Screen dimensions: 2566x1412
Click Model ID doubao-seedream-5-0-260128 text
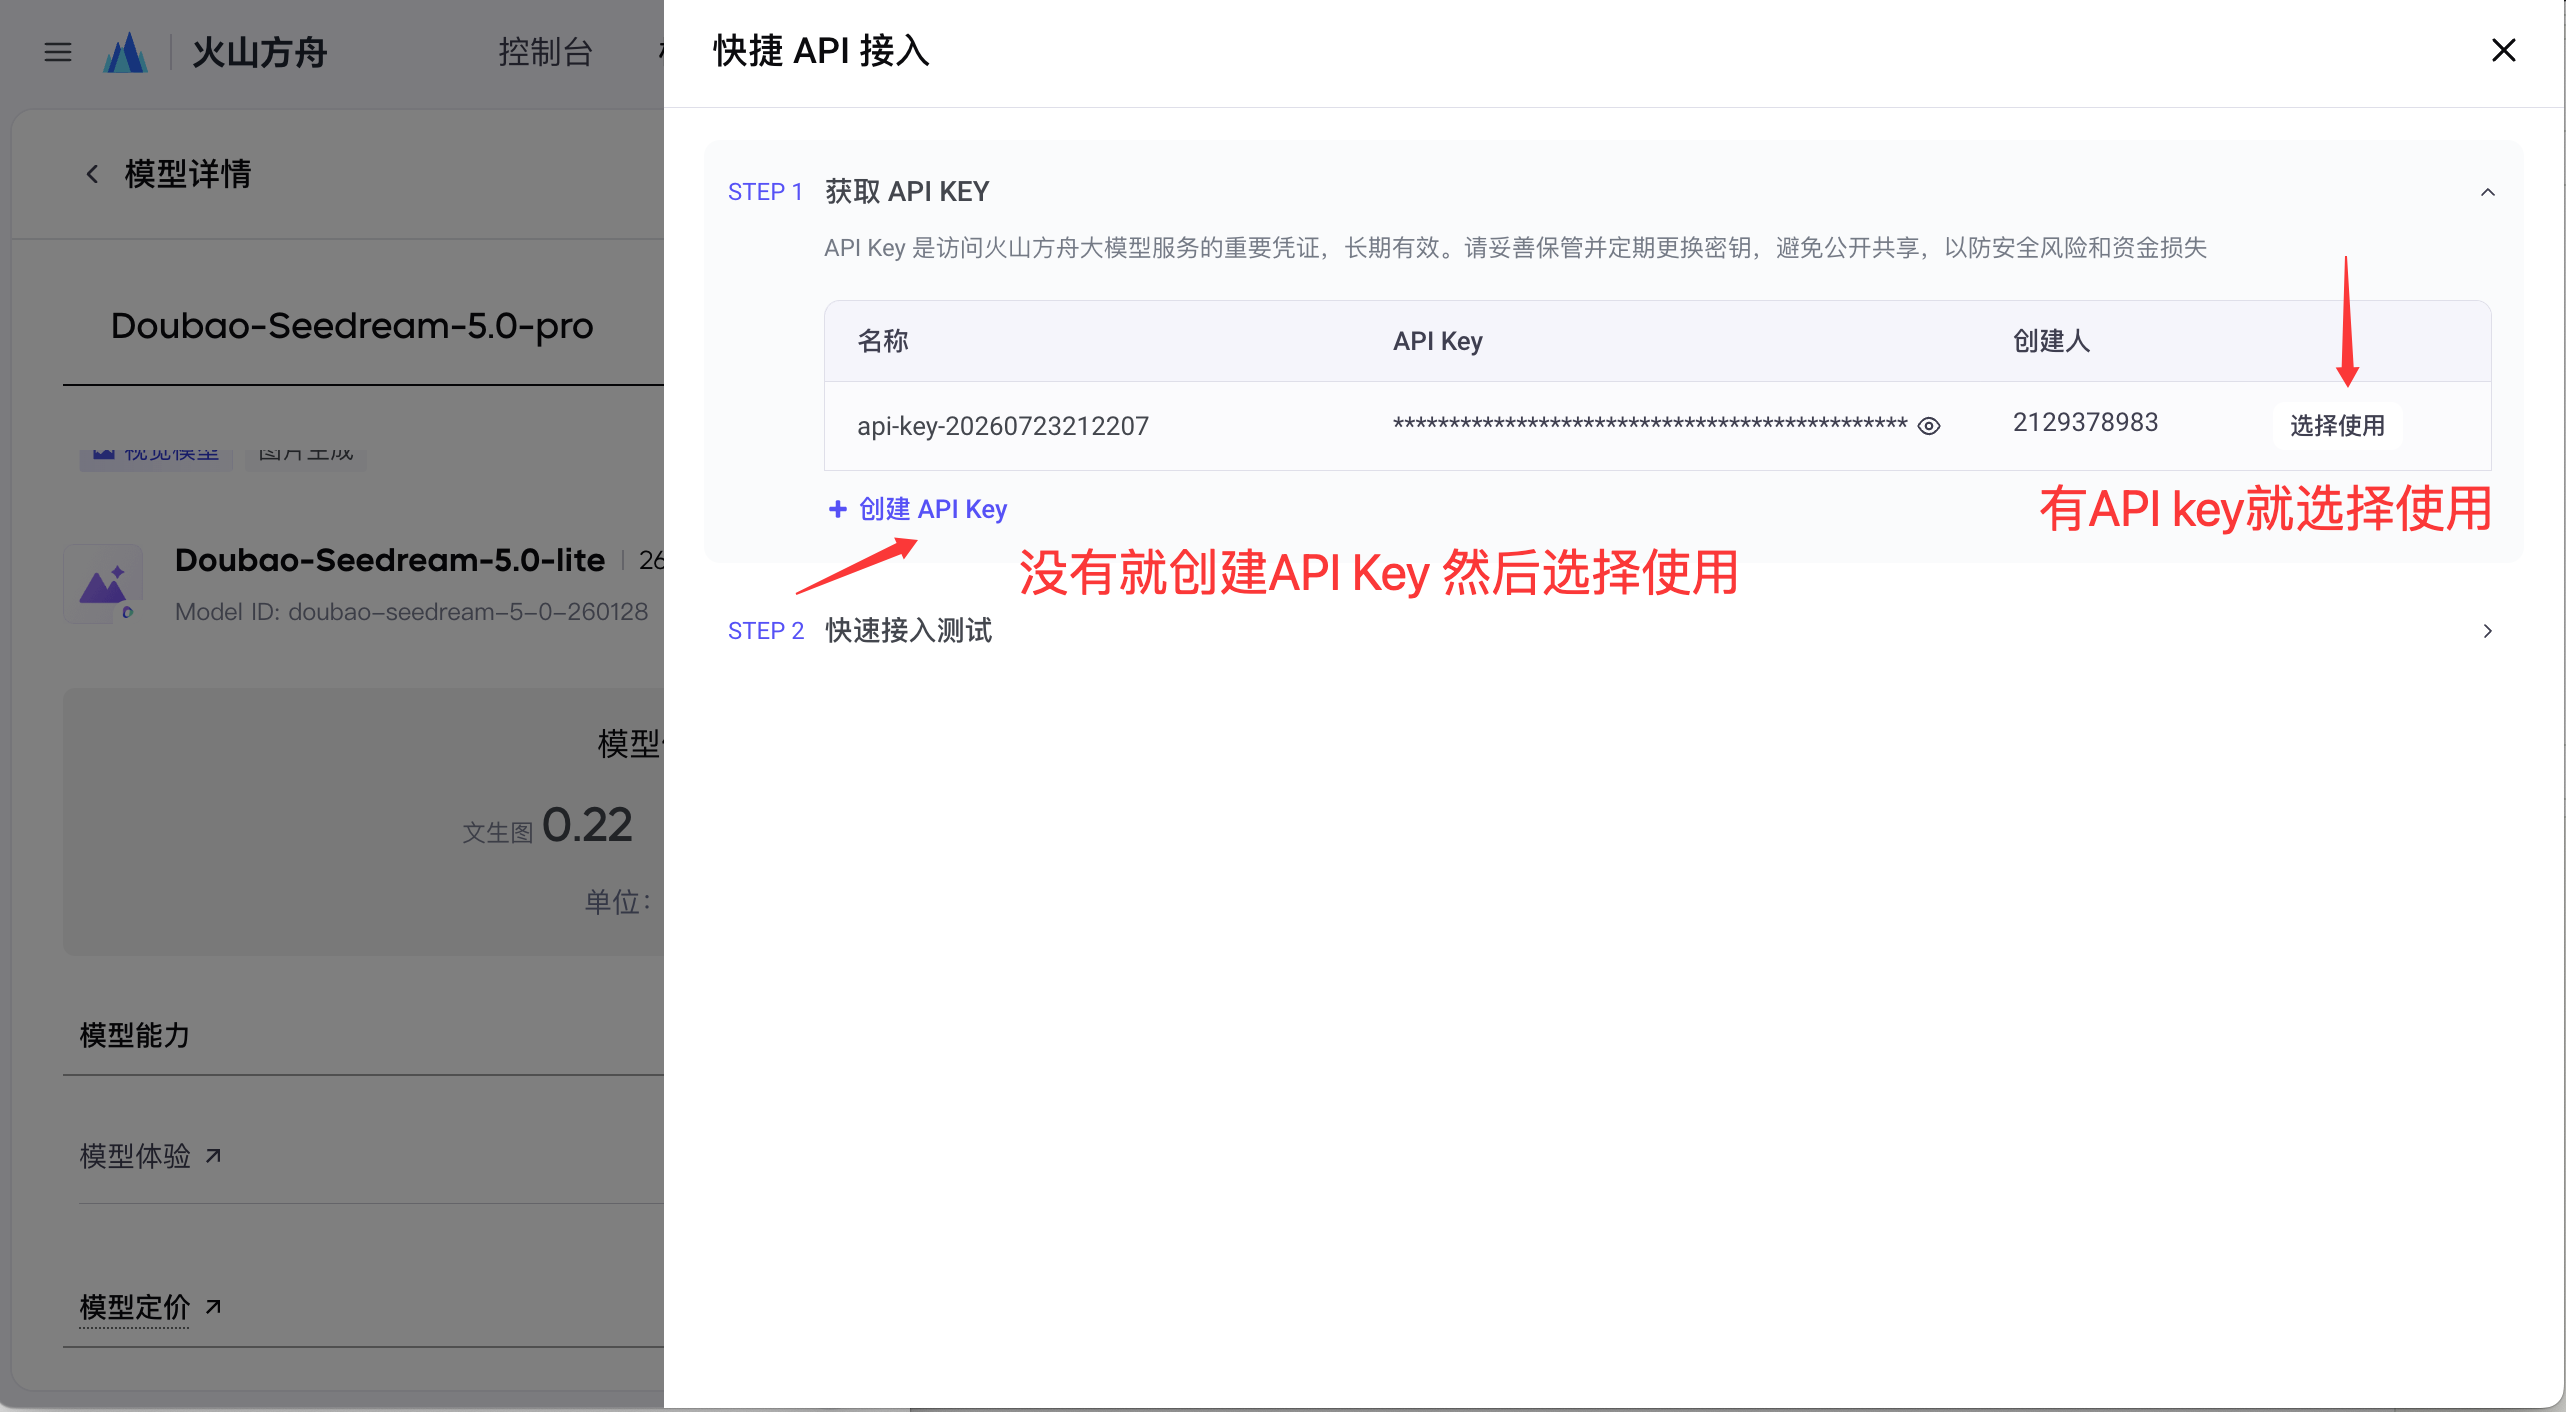click(412, 611)
